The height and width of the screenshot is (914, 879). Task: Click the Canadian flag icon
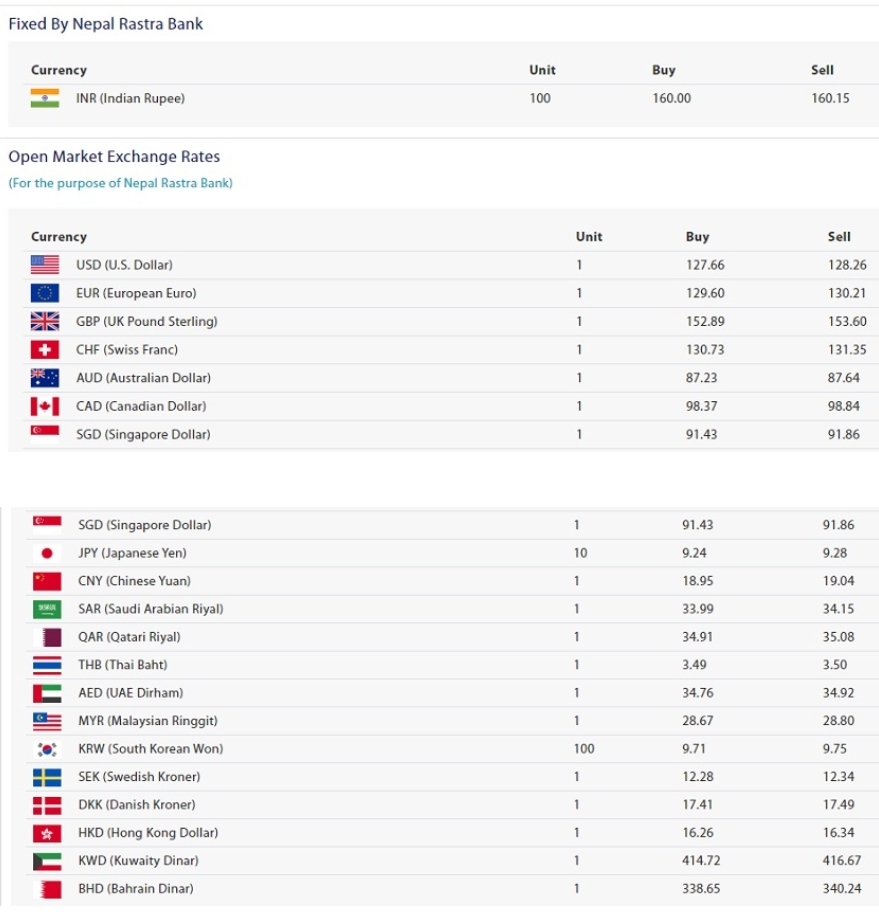click(x=45, y=406)
